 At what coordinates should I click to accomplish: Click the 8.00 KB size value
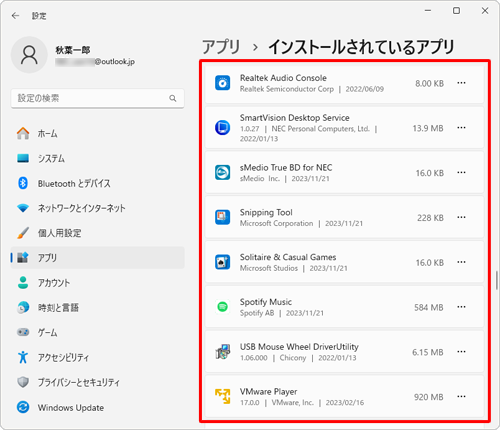[x=429, y=84]
